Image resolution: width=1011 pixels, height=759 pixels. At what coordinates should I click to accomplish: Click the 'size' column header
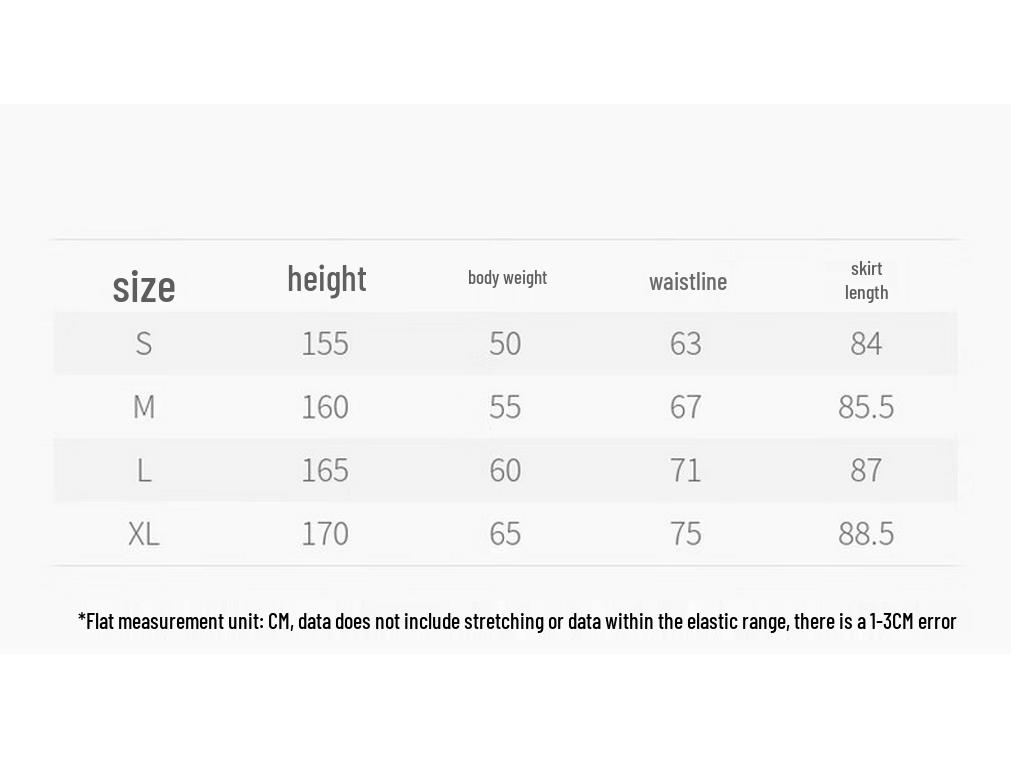click(144, 287)
